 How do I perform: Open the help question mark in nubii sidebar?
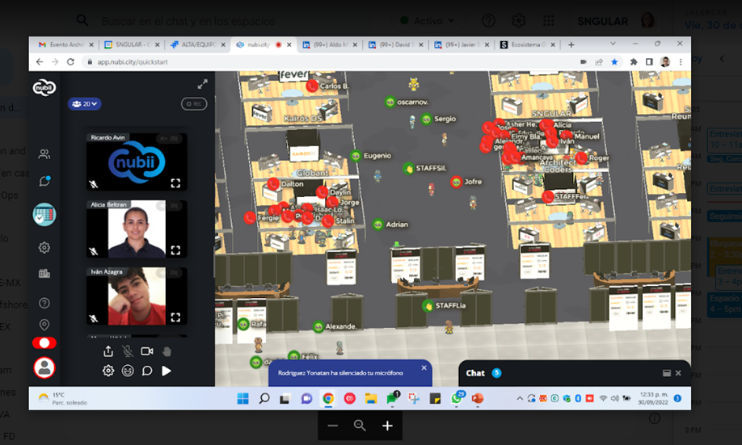[44, 303]
